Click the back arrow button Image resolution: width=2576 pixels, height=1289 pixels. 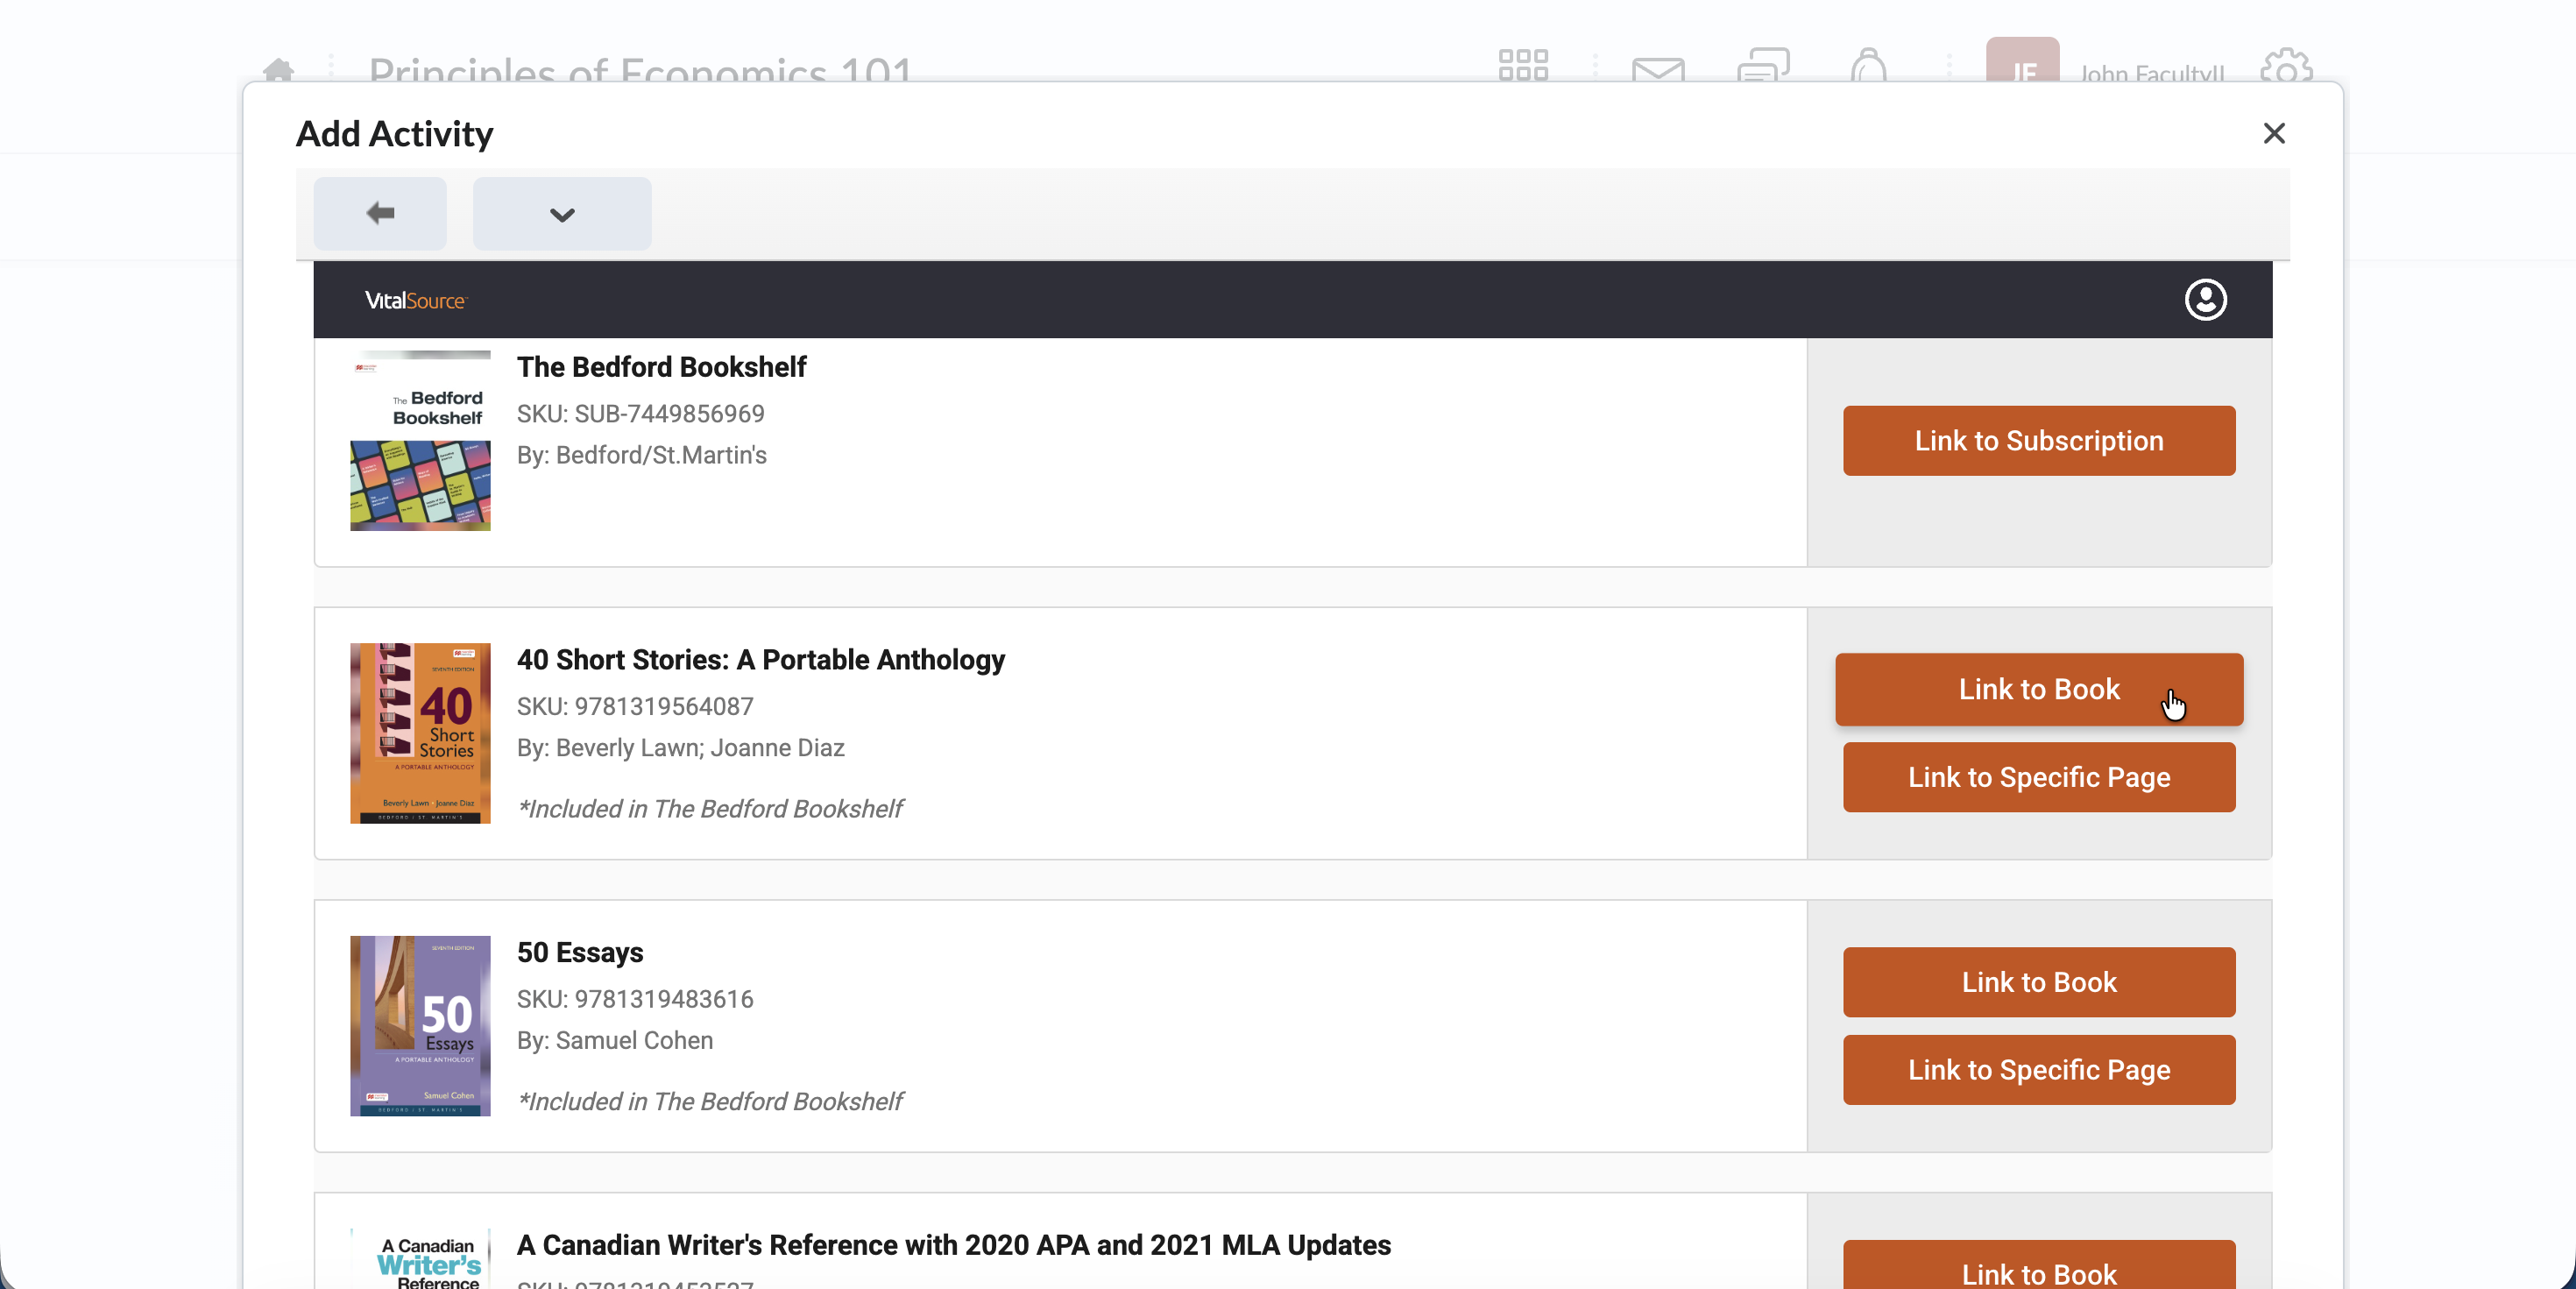click(x=380, y=213)
